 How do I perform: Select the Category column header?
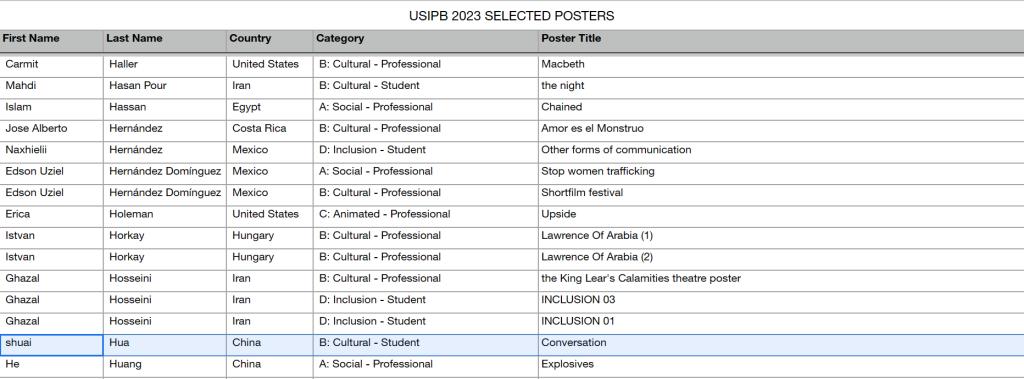pyautogui.click(x=426, y=39)
